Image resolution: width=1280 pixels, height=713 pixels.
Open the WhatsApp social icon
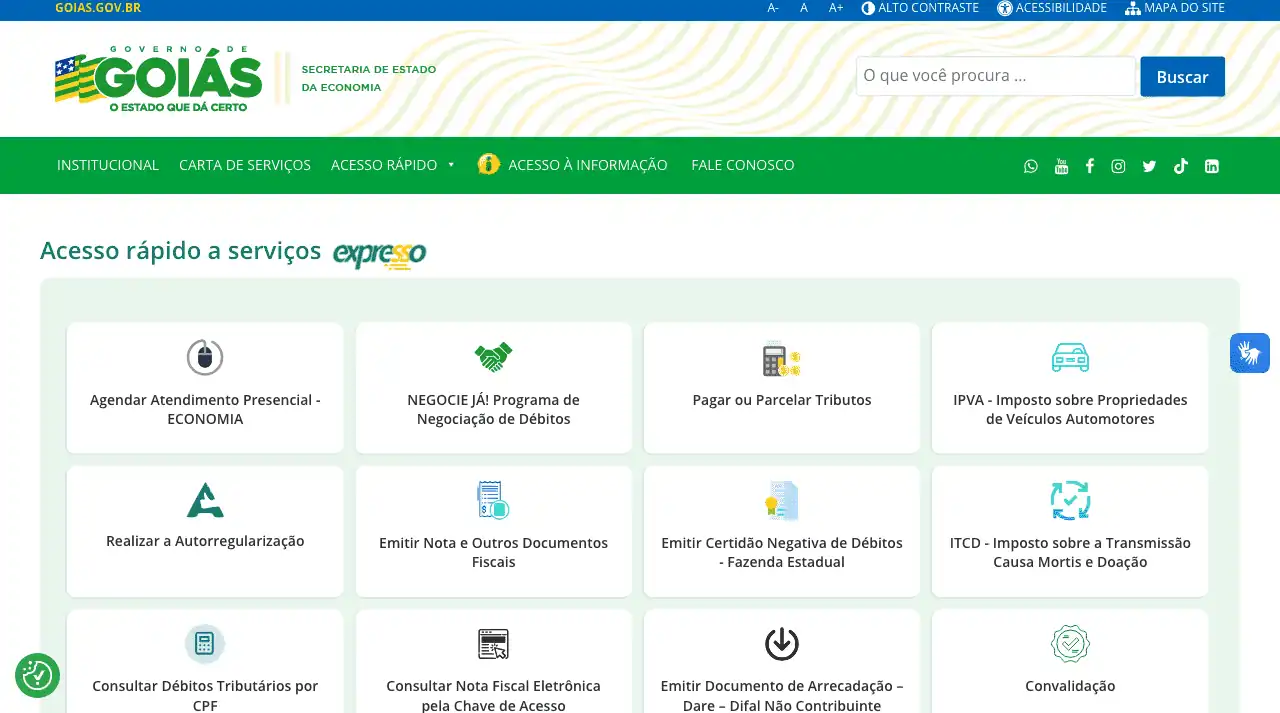point(1031,166)
